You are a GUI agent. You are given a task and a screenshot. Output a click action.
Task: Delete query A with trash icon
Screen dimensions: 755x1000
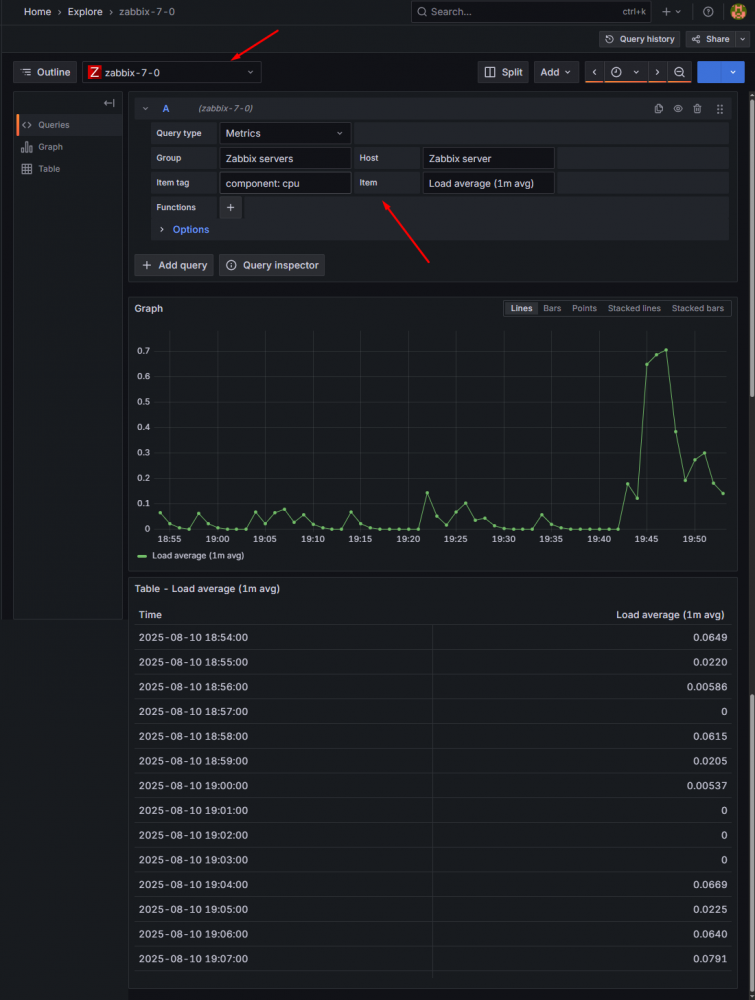[x=698, y=108]
